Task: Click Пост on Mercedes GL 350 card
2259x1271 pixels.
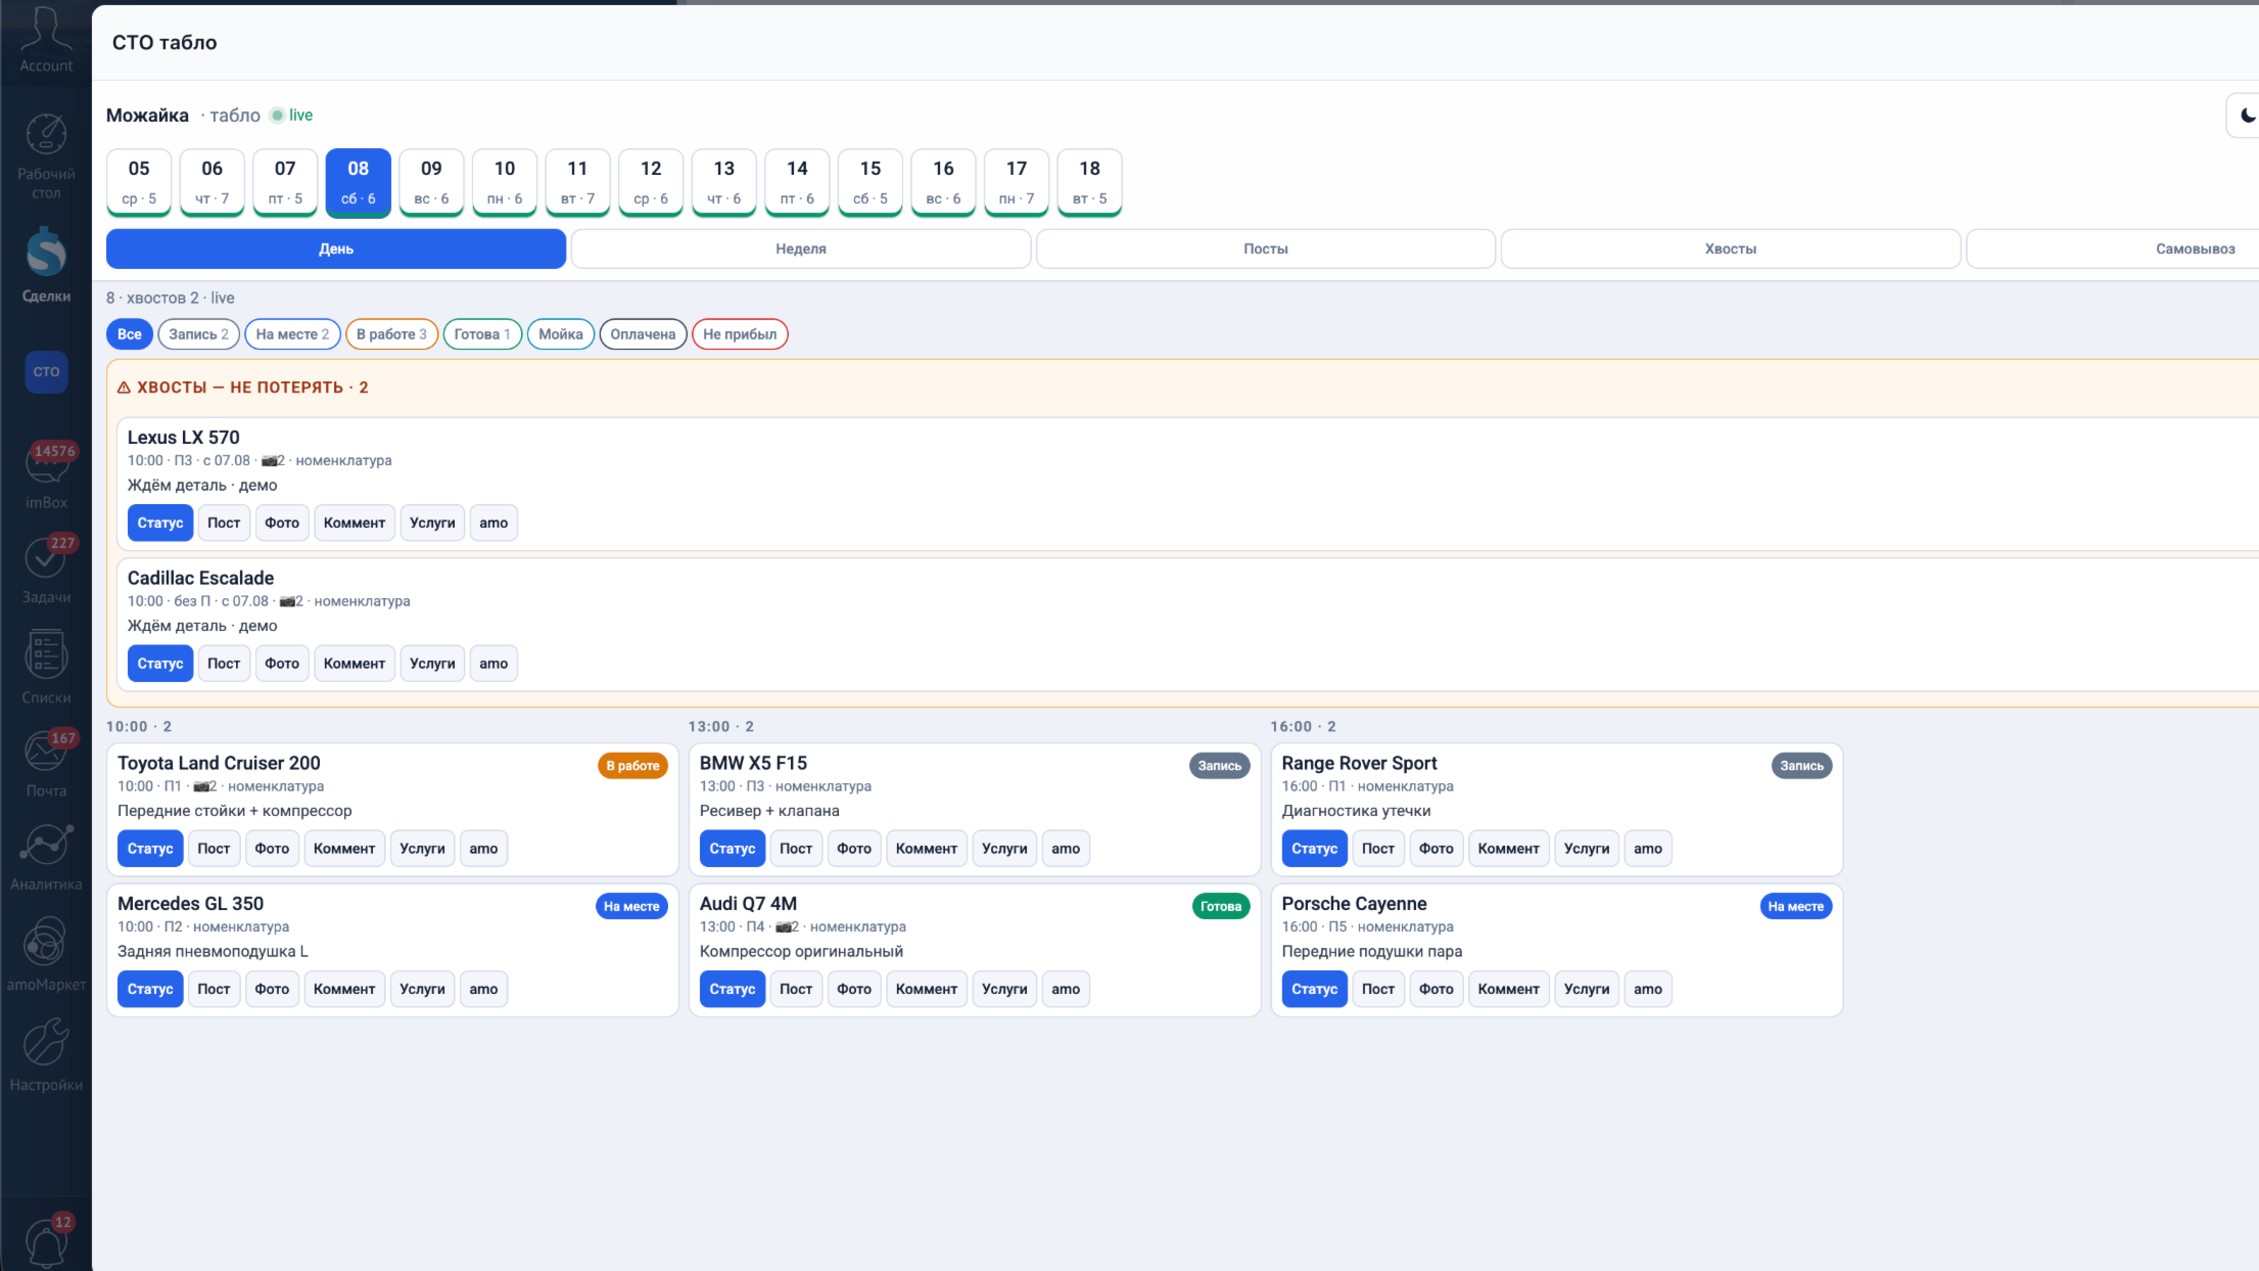Action: pyautogui.click(x=214, y=989)
